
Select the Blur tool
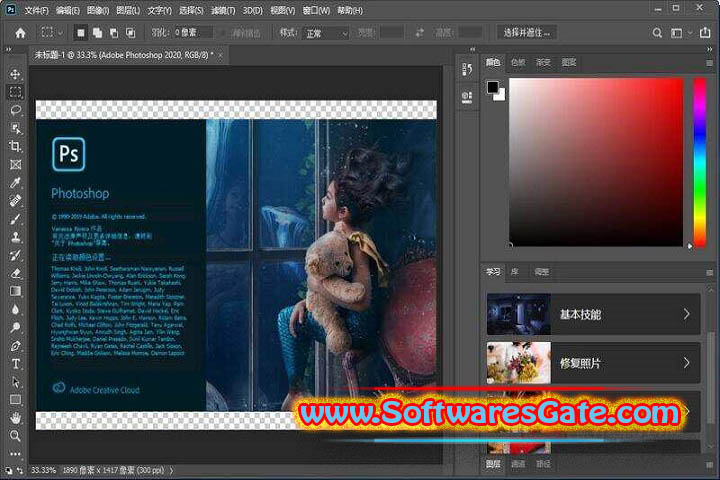click(x=15, y=310)
